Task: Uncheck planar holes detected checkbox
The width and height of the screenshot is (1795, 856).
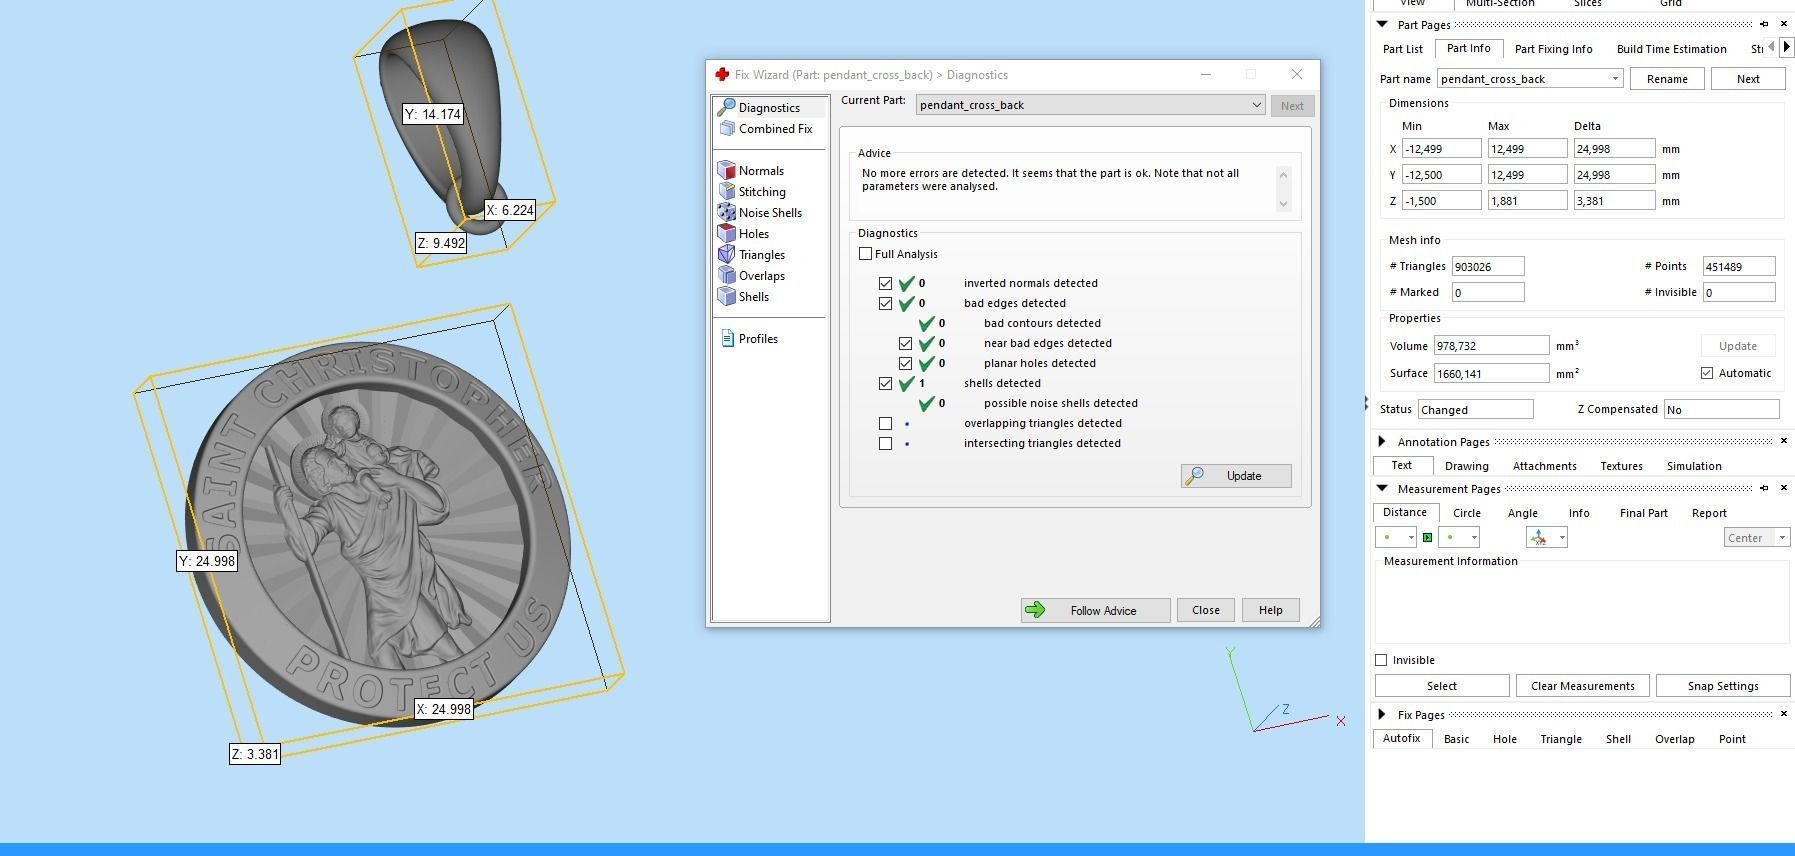Action: click(x=906, y=364)
